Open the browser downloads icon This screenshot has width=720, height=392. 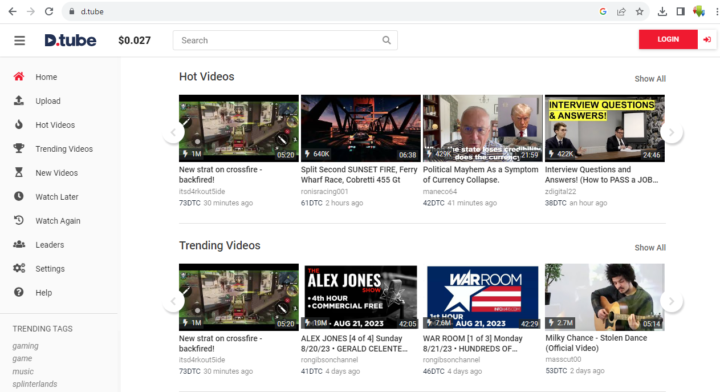pyautogui.click(x=662, y=11)
